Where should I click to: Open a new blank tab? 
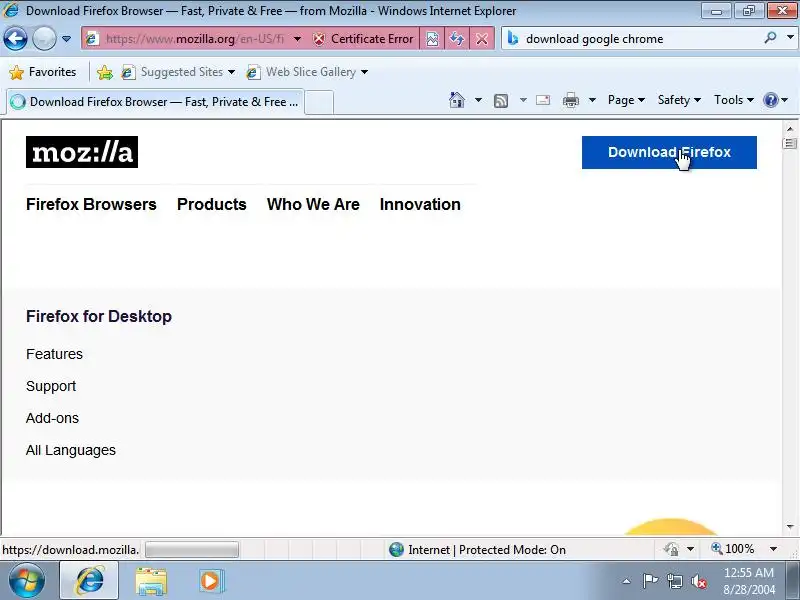tap(319, 102)
